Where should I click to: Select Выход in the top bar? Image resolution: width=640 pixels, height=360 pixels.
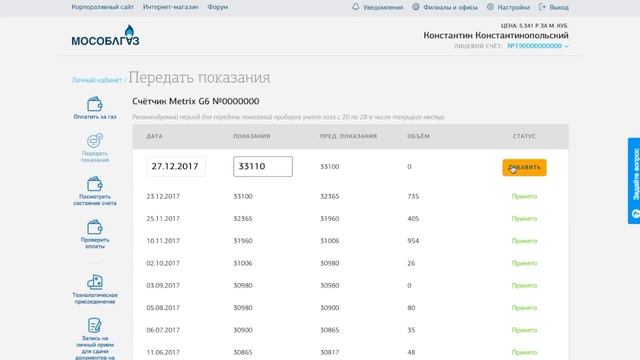click(x=559, y=7)
